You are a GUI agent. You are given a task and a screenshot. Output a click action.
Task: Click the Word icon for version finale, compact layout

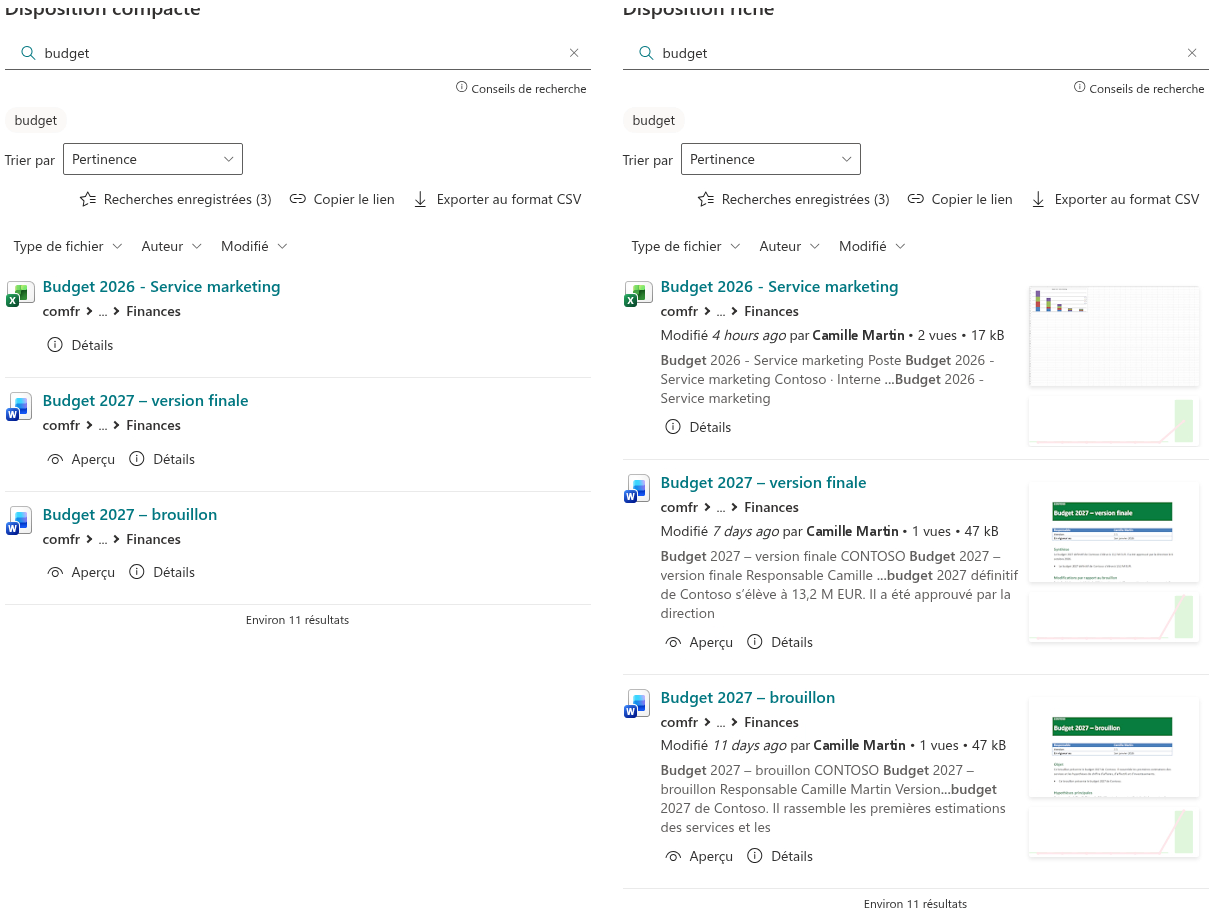click(x=20, y=407)
